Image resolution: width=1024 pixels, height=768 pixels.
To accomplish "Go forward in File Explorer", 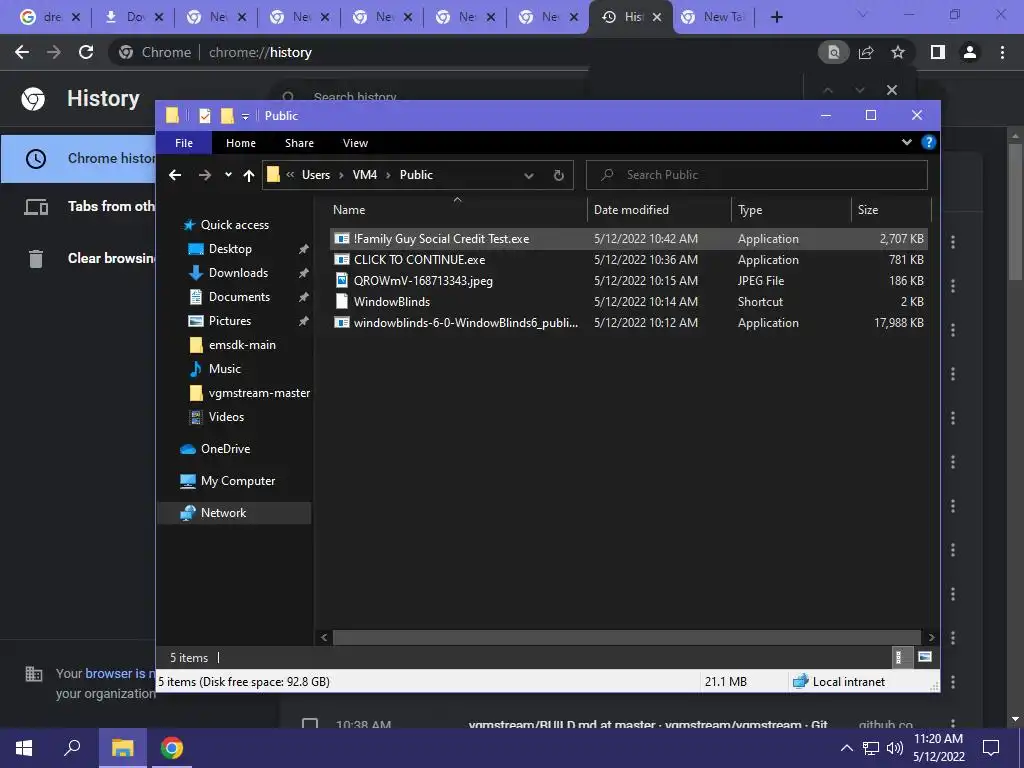I will point(205,175).
